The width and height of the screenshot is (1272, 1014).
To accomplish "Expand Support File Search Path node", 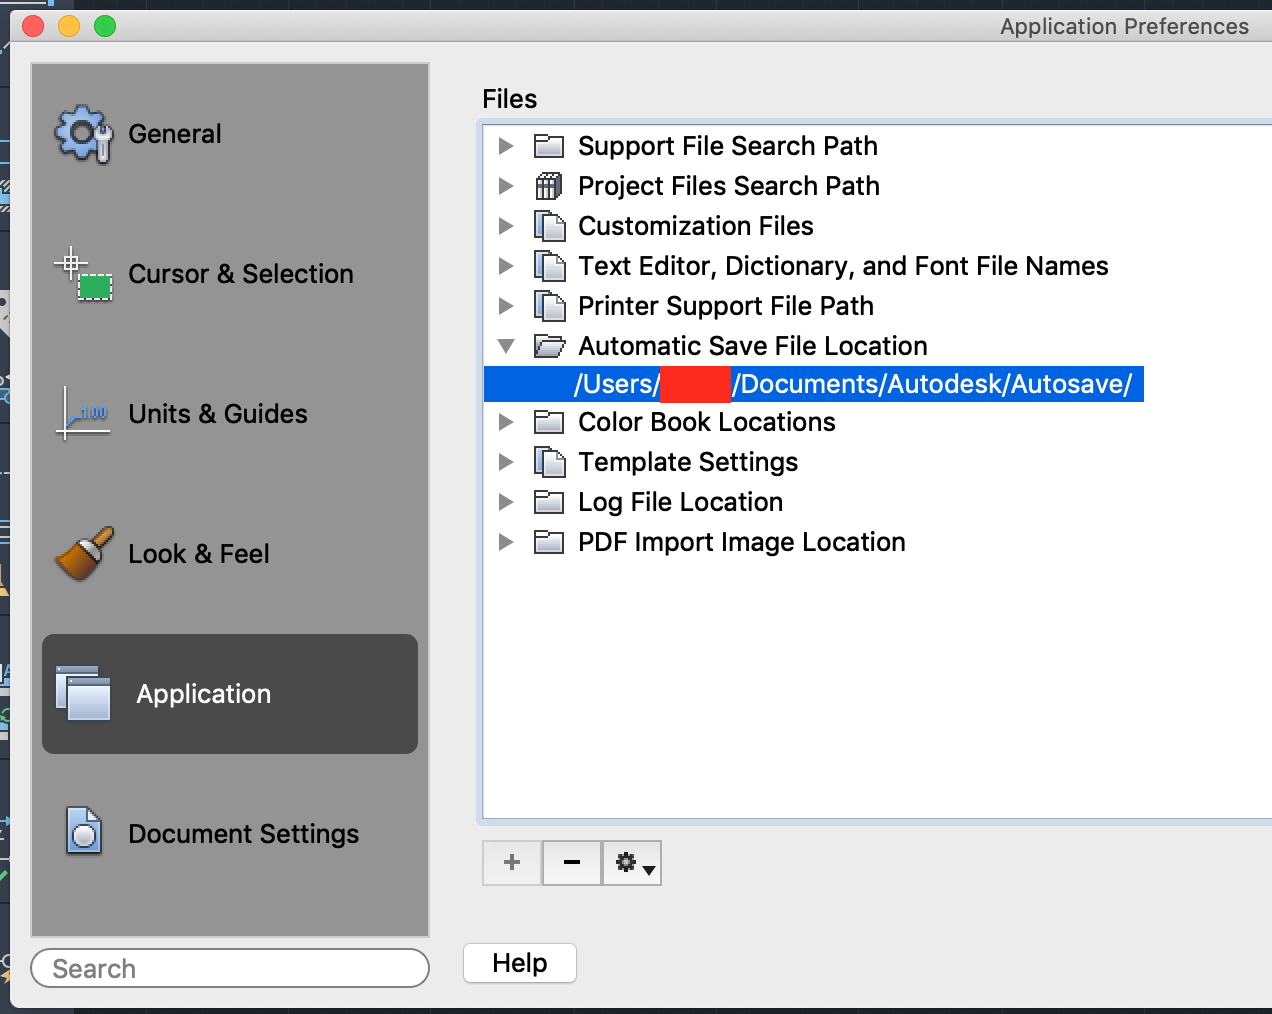I will pyautogui.click(x=506, y=146).
